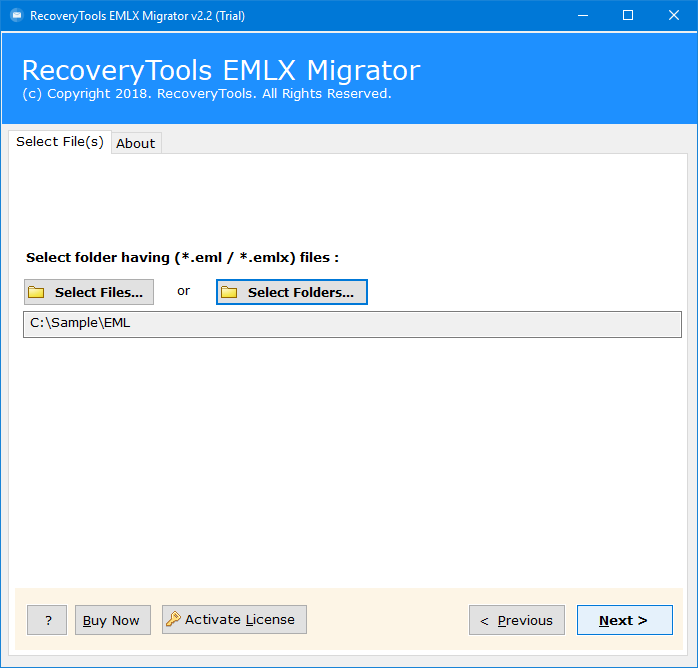
Task: Go back with the Previous button
Action: coord(517,620)
